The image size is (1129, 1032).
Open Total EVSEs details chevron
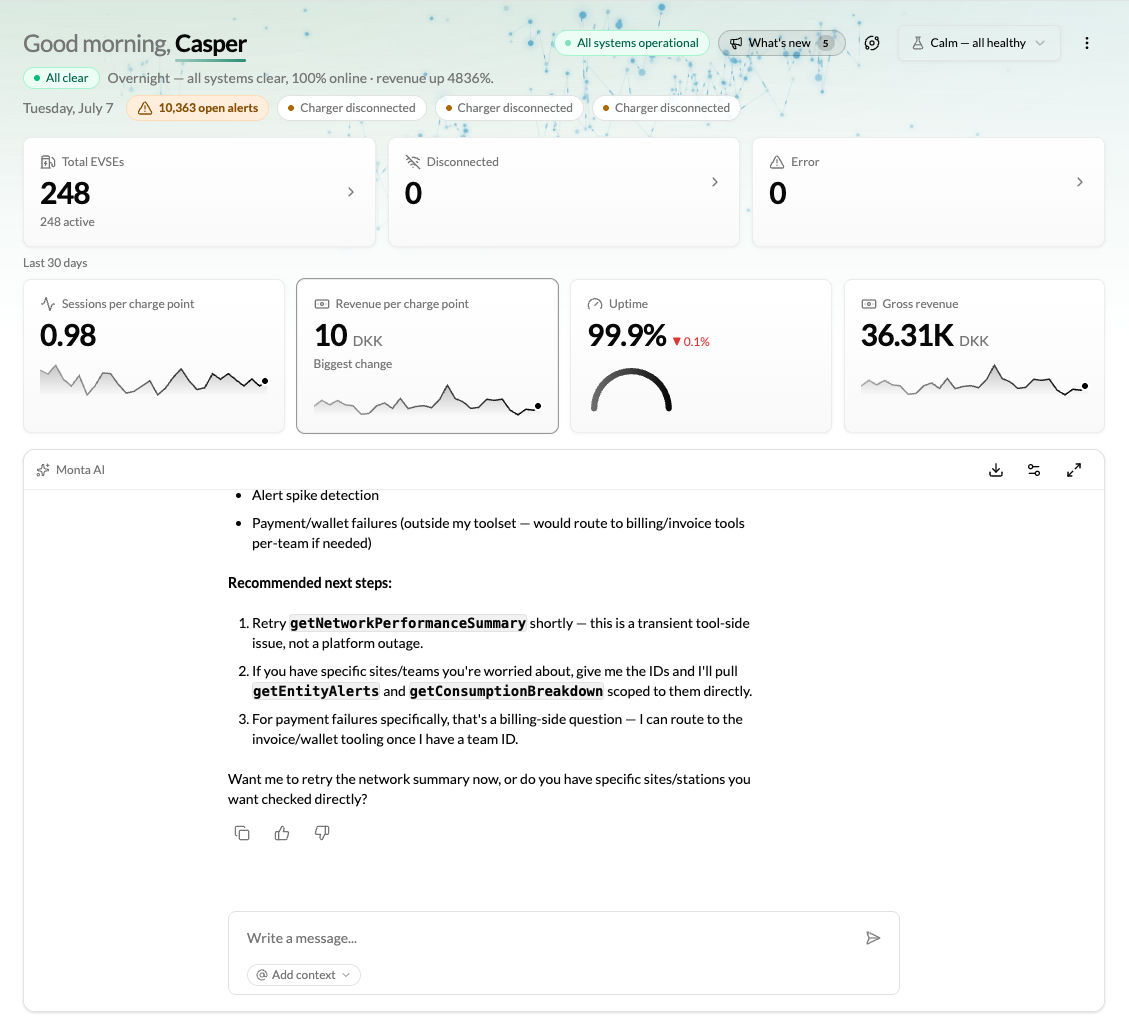point(351,192)
